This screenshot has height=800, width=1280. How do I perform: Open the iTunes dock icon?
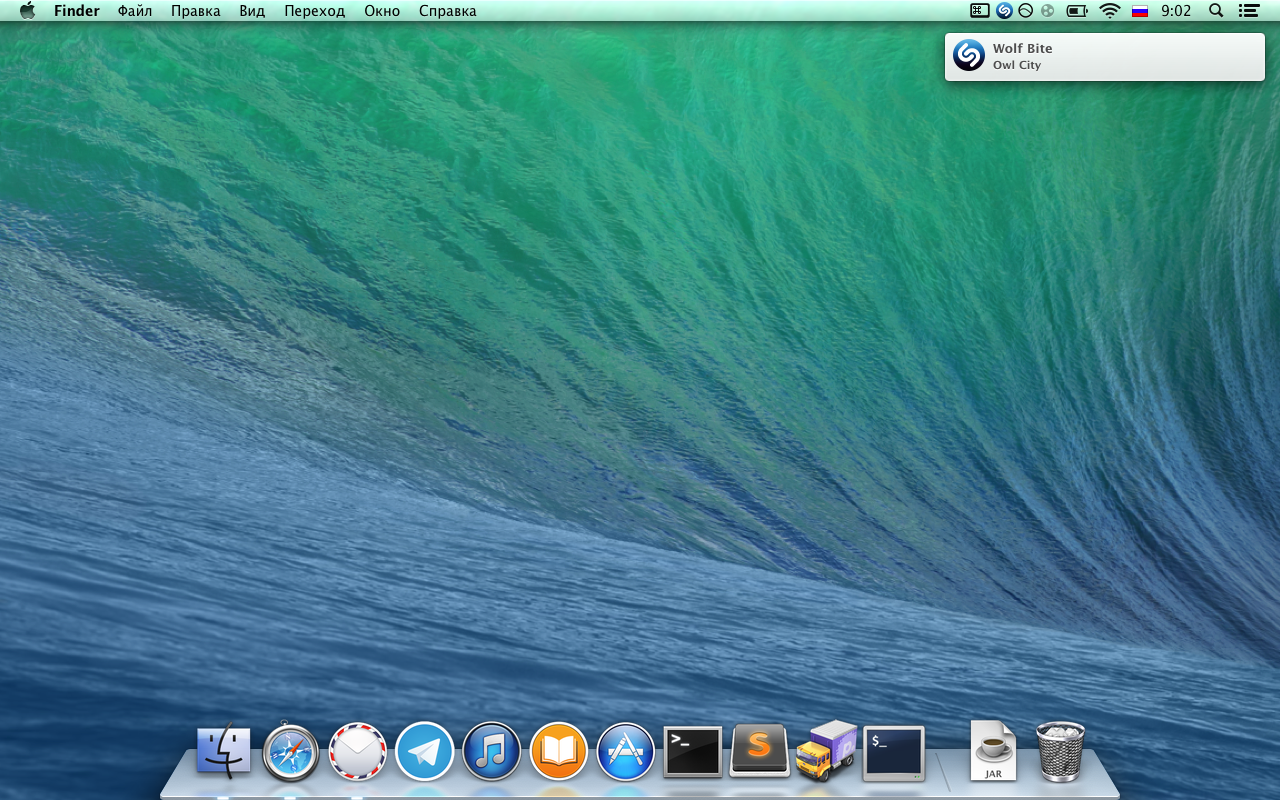pos(491,751)
